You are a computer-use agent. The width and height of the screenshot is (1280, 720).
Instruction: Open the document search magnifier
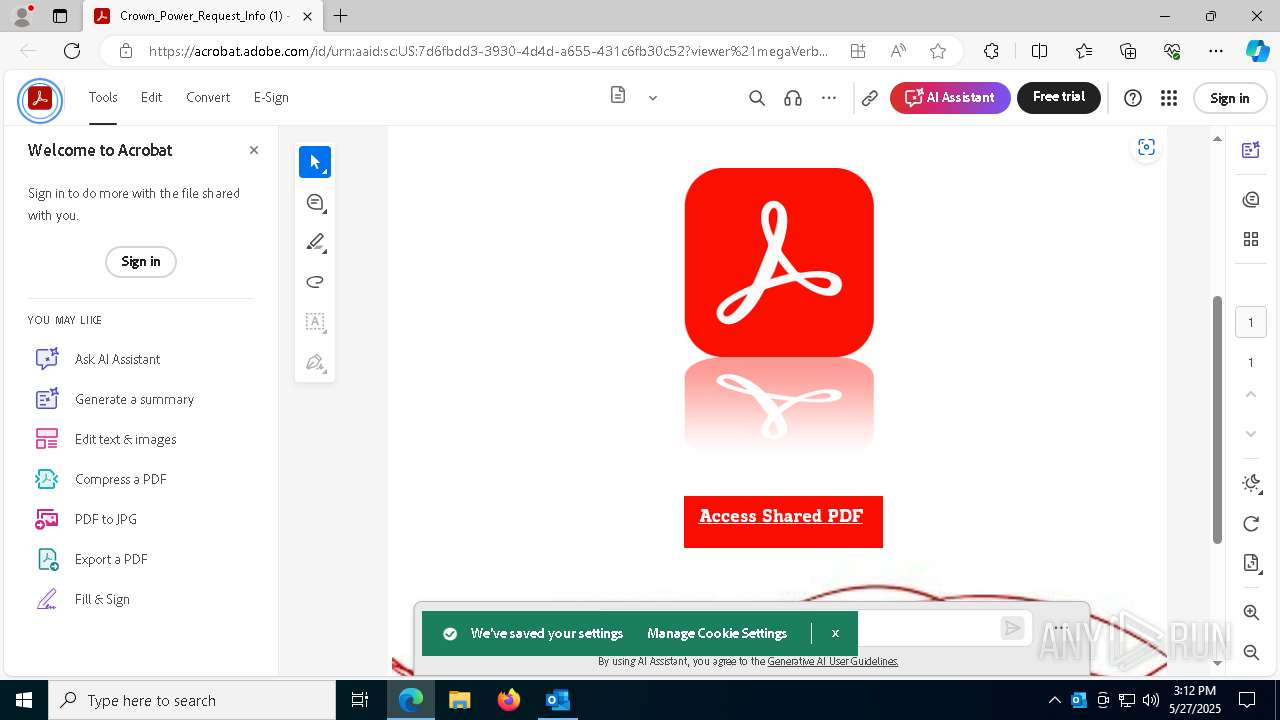[x=757, y=98]
